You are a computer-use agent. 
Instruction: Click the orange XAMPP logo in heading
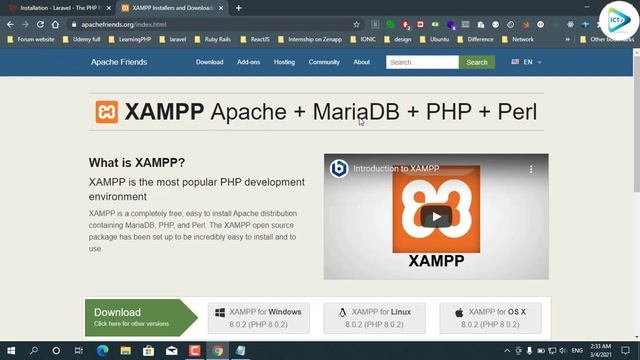(x=107, y=112)
